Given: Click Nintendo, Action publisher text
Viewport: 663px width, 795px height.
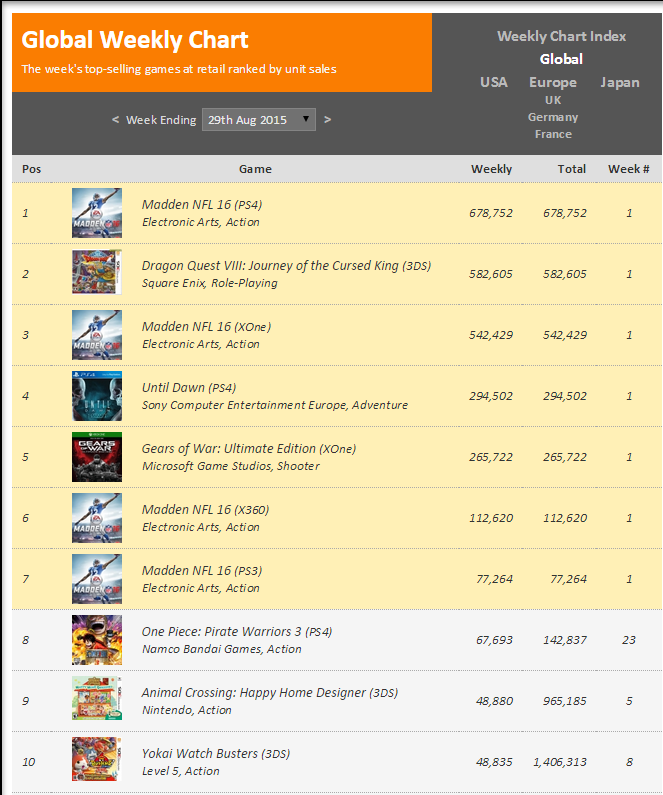Looking at the screenshot, I should [187, 710].
